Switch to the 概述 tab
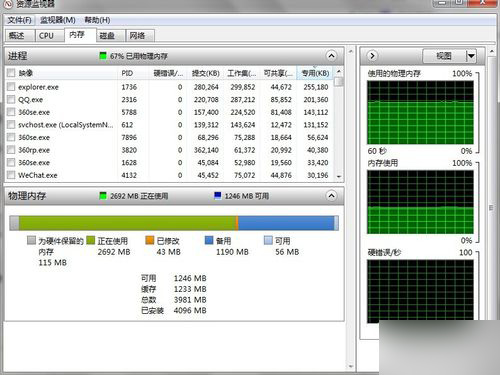The height and width of the screenshot is (375, 500). pyautogui.click(x=20, y=35)
